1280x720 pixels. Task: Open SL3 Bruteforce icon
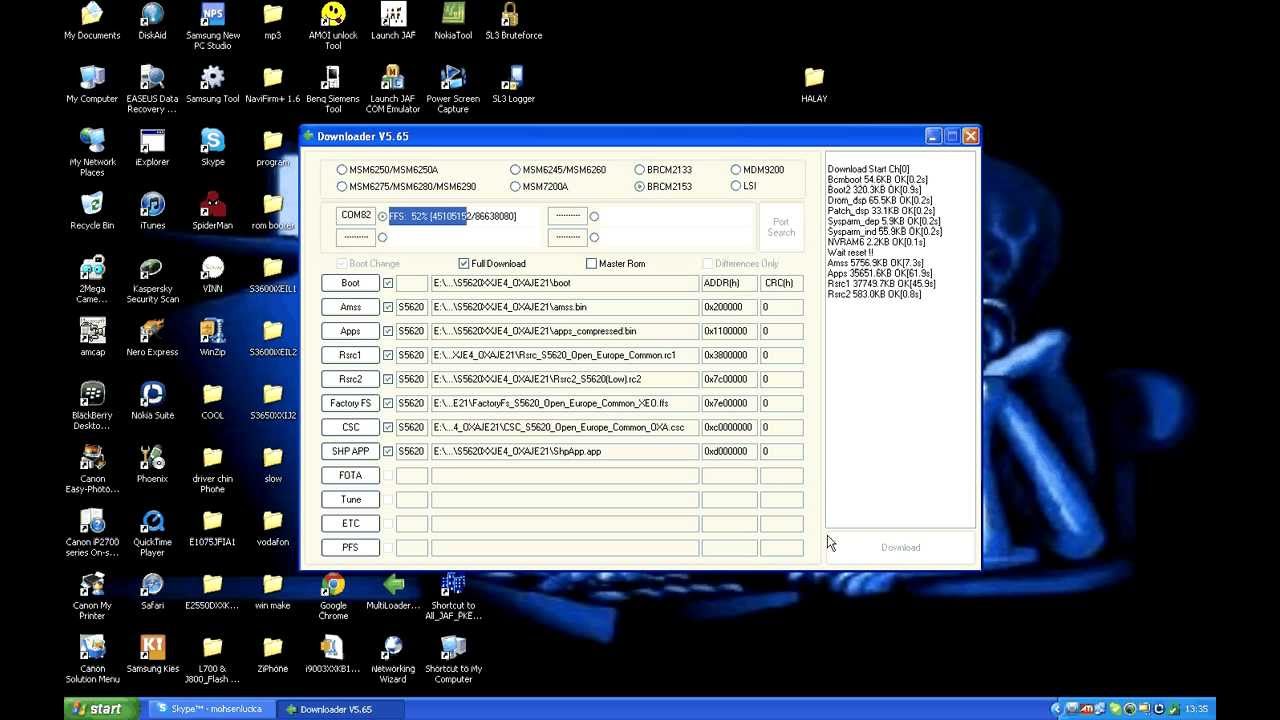(514, 22)
